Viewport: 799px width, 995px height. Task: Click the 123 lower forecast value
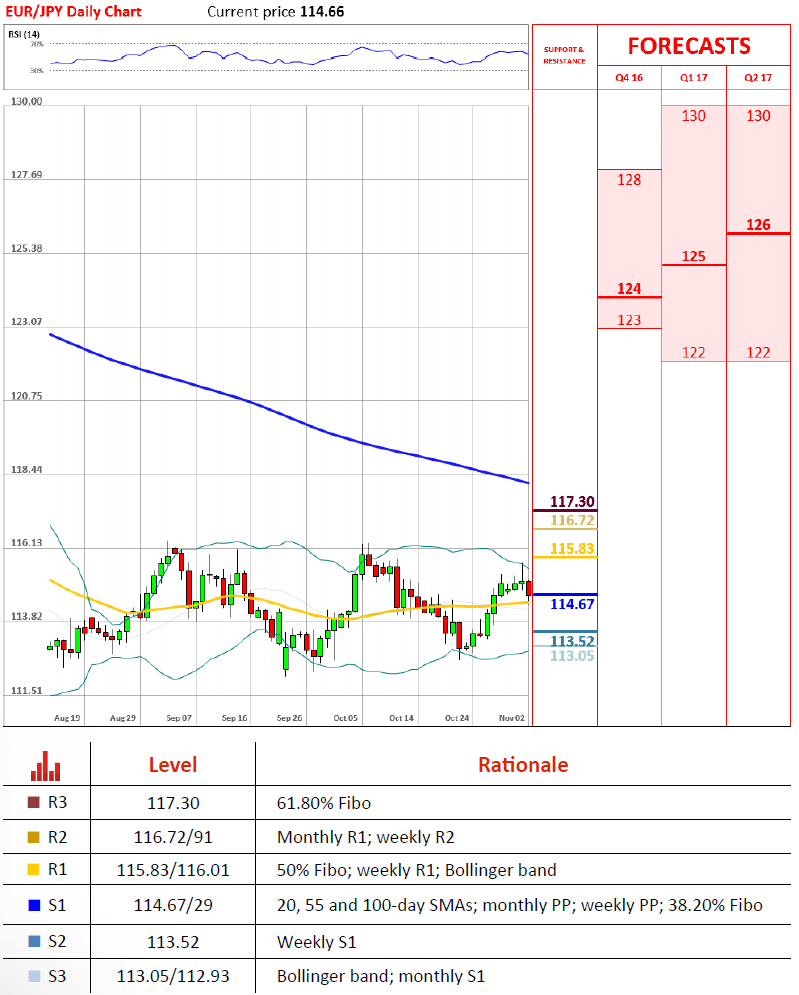click(x=629, y=320)
